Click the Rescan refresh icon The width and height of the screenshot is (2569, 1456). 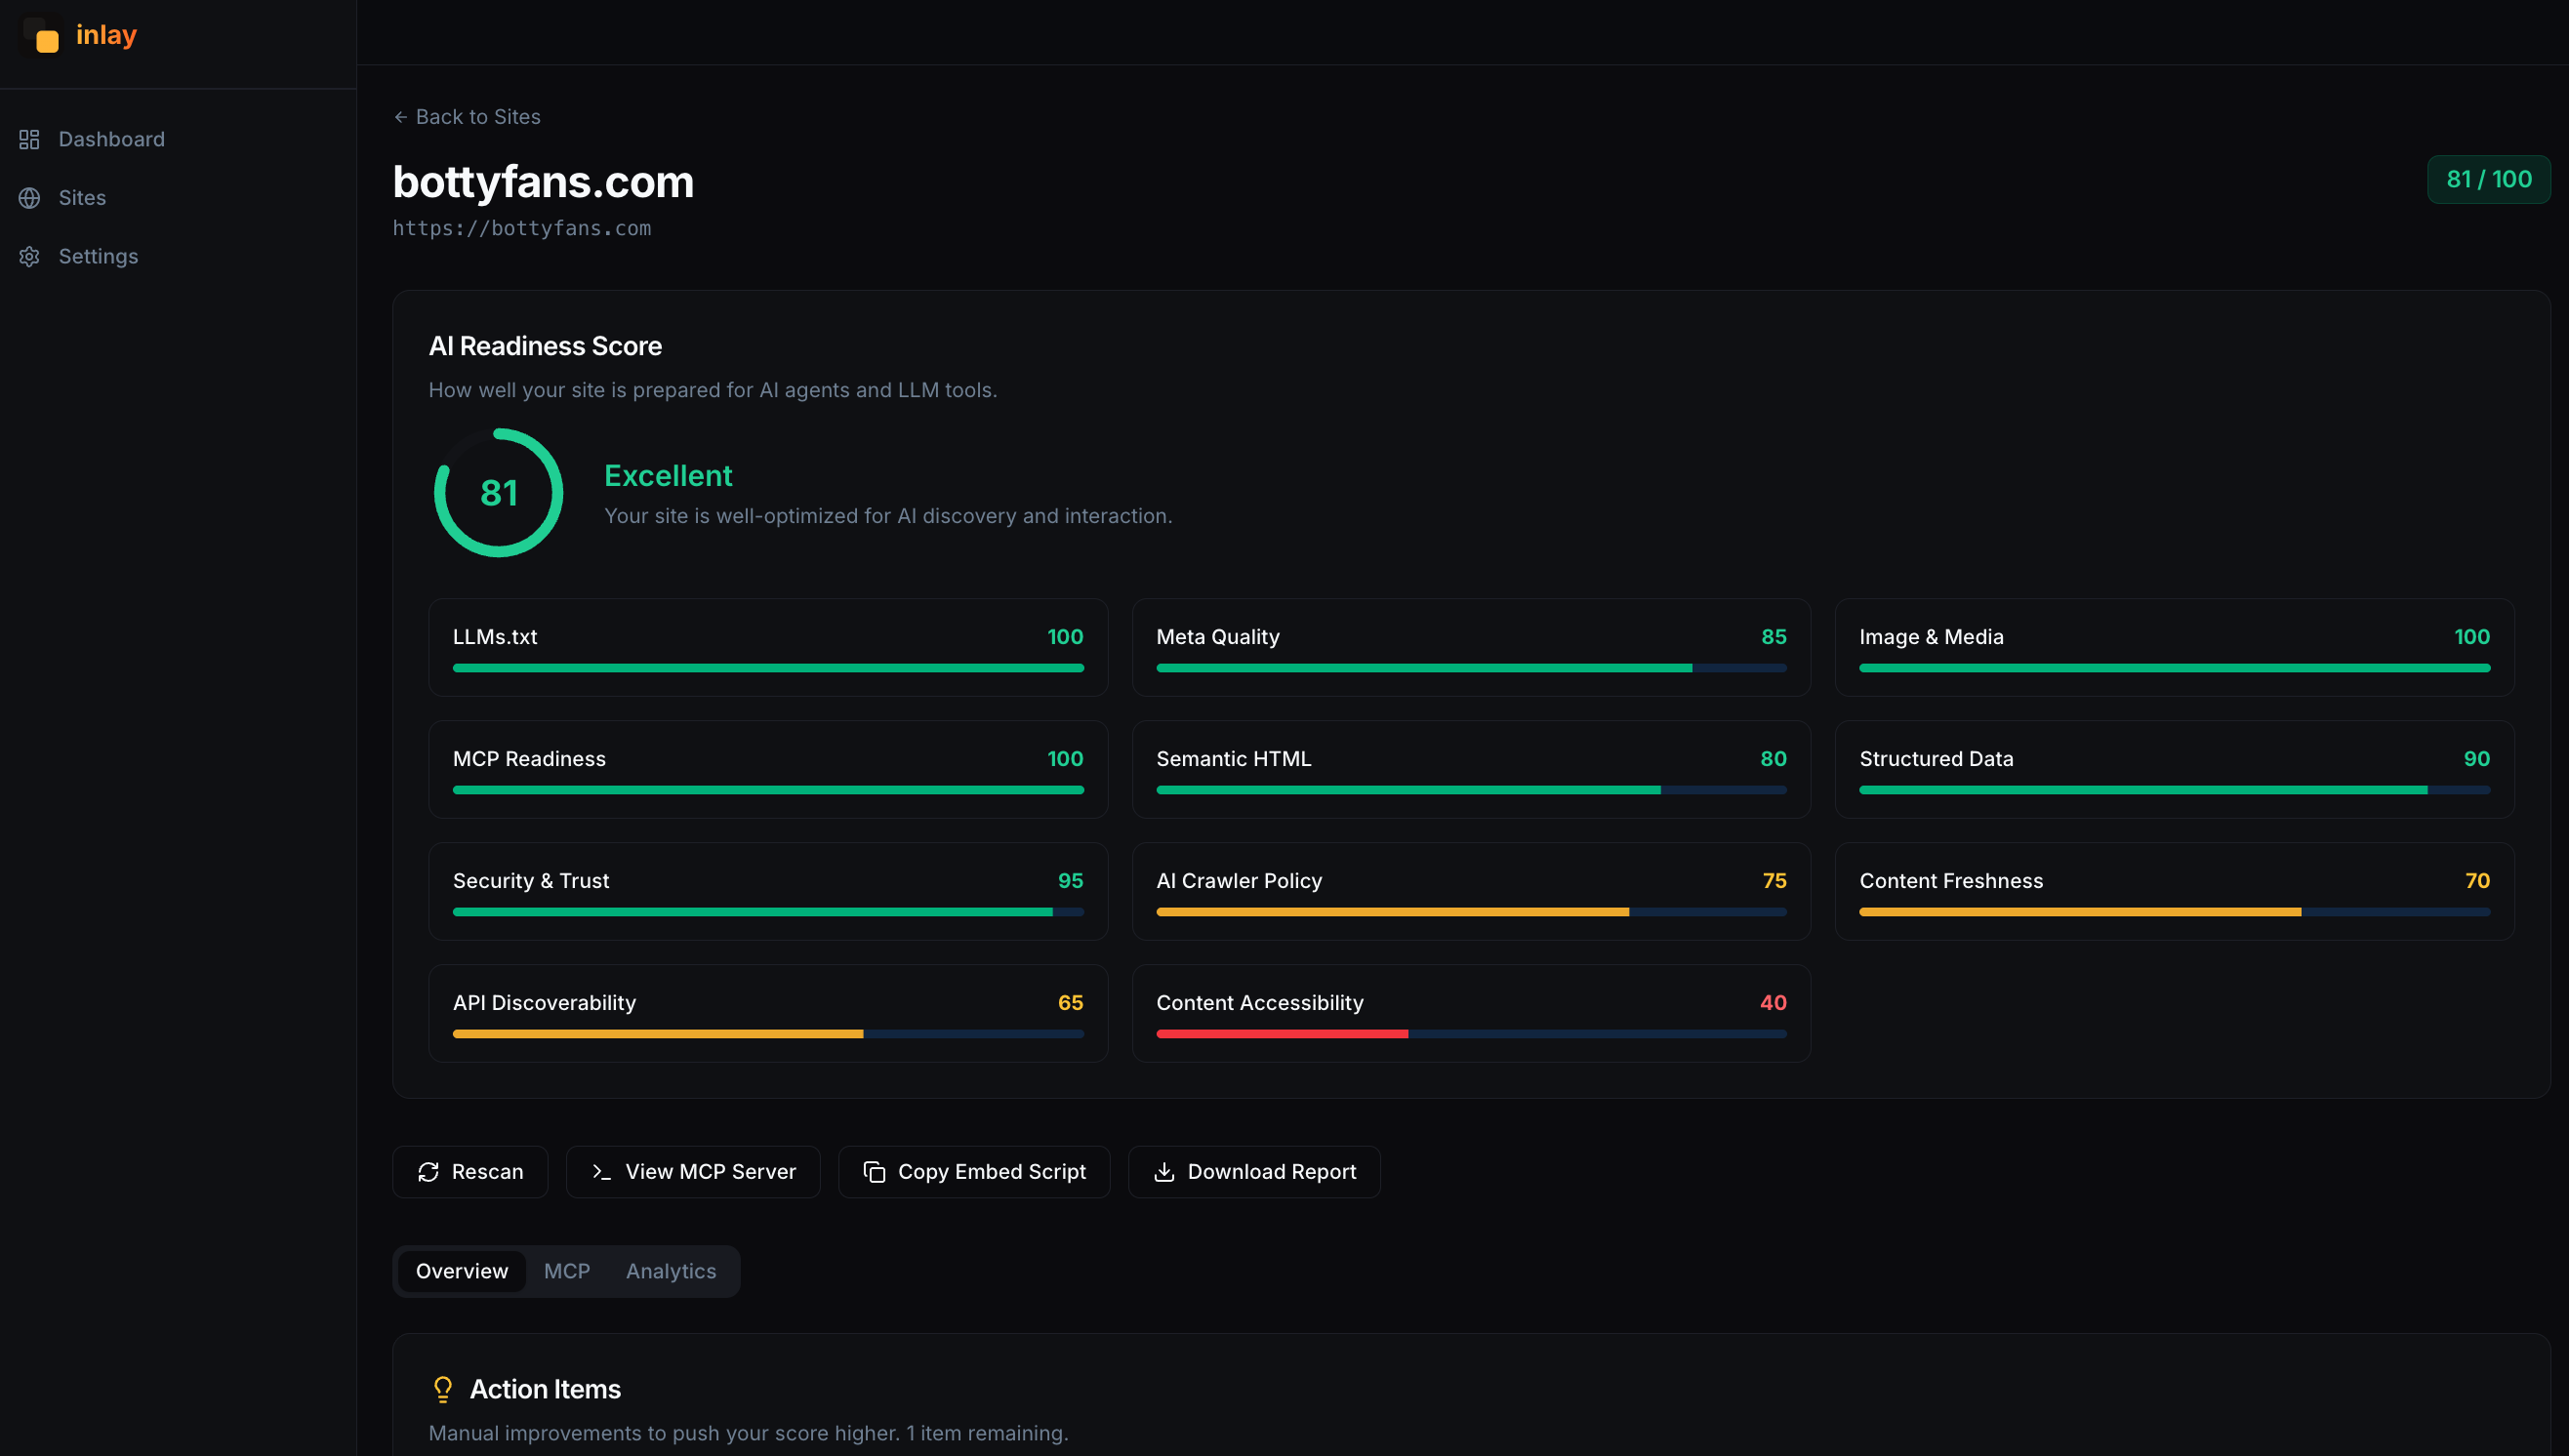[428, 1172]
